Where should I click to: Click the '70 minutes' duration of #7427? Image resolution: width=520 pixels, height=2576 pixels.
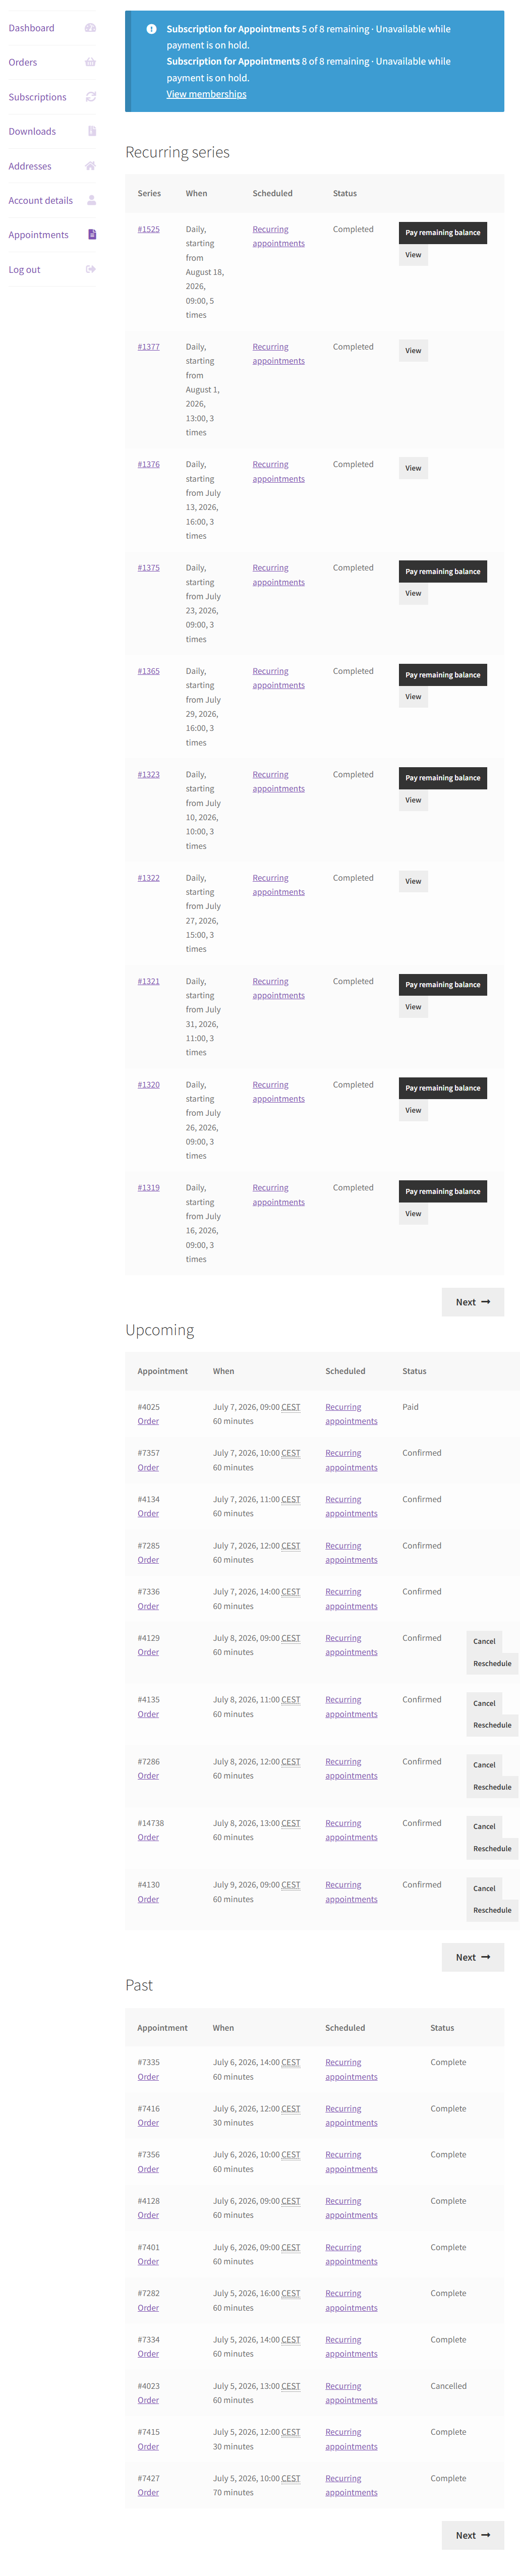tap(233, 2493)
